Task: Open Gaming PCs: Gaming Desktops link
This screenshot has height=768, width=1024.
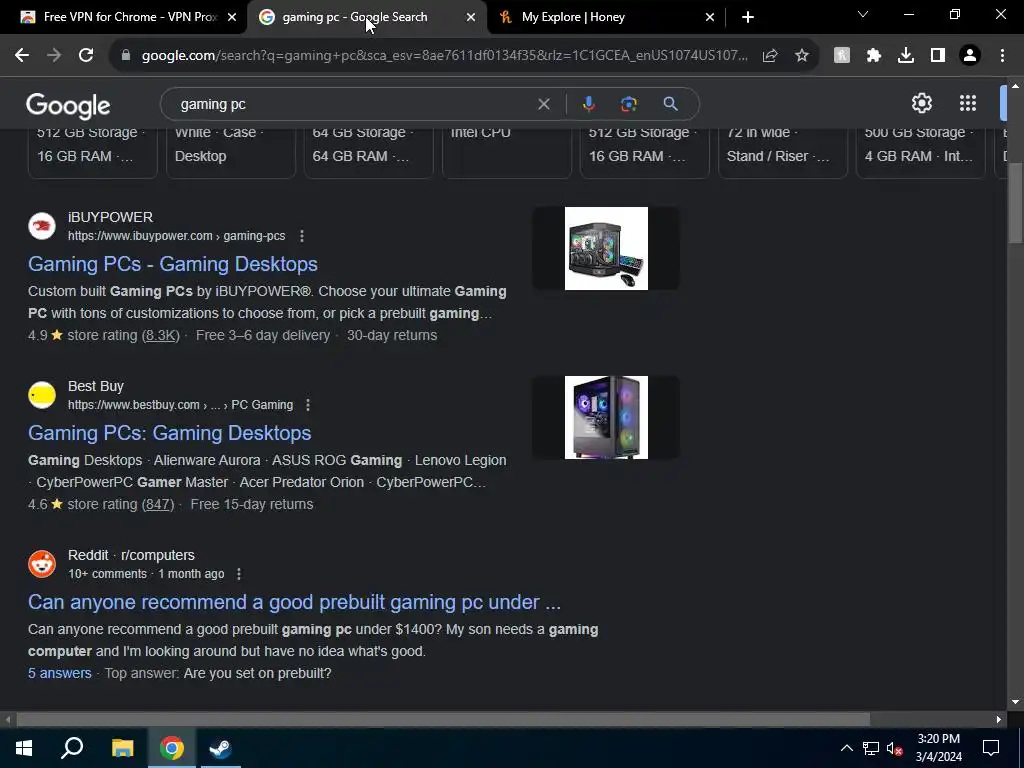Action: pos(169,433)
